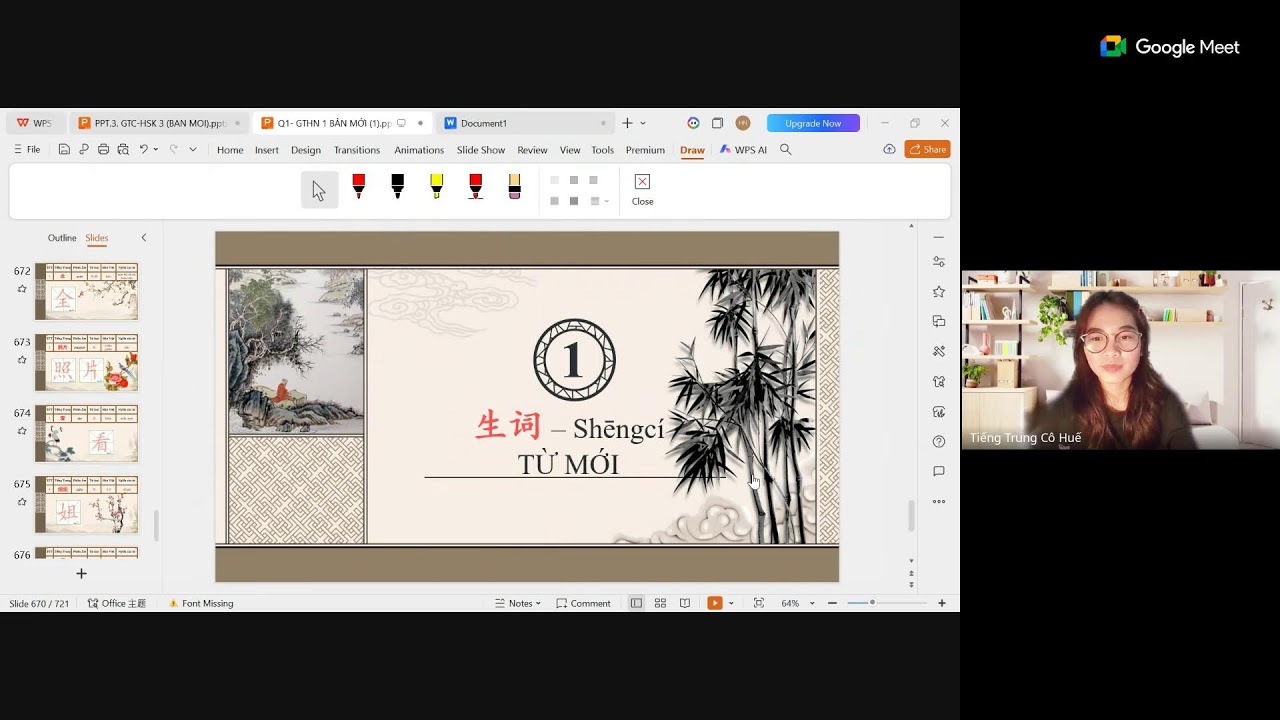The width and height of the screenshot is (1280, 720).
Task: Toggle the star on slide 672
Action: click(x=22, y=289)
